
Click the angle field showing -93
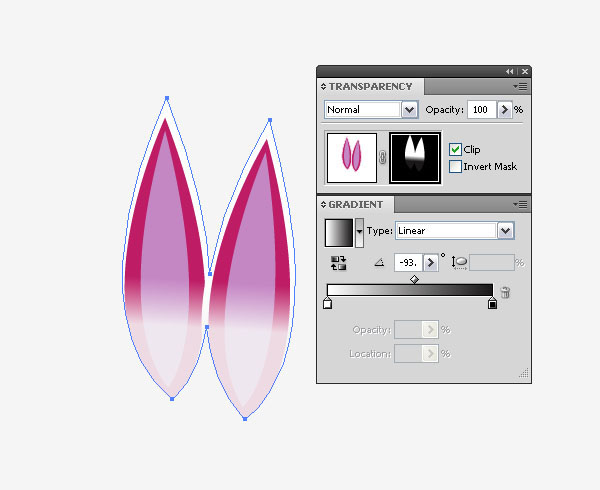pos(408,263)
